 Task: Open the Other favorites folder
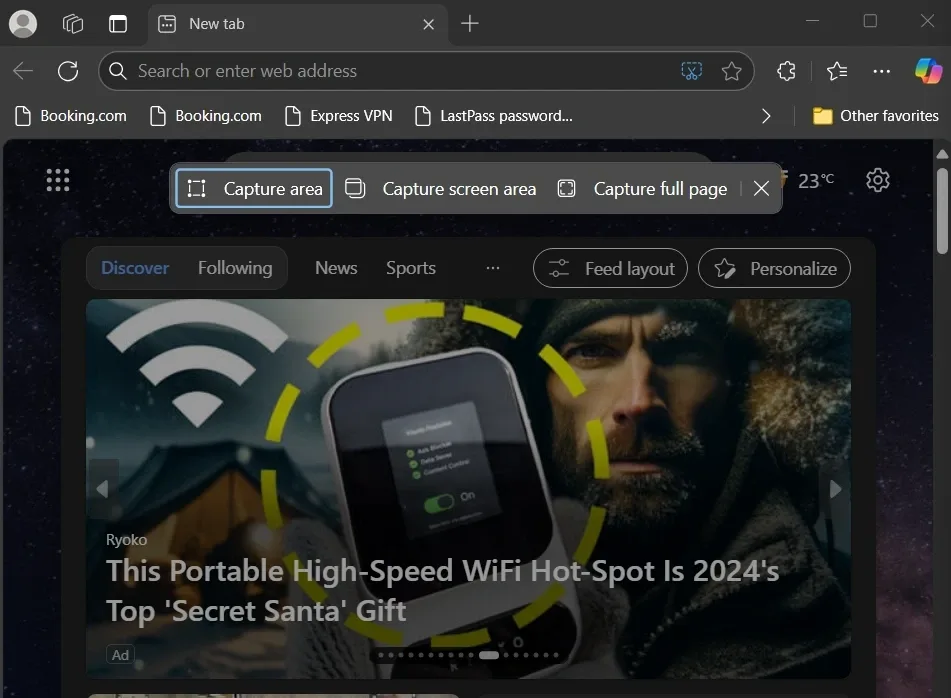875,116
